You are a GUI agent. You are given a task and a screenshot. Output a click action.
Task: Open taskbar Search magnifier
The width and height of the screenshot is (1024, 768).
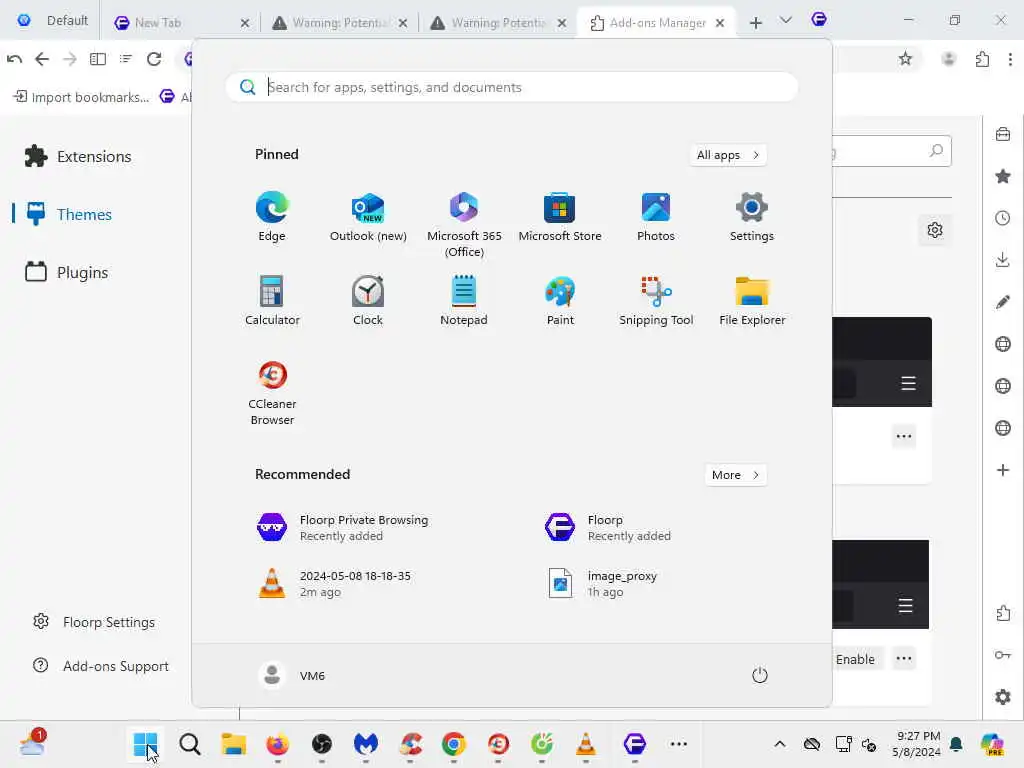click(x=189, y=744)
